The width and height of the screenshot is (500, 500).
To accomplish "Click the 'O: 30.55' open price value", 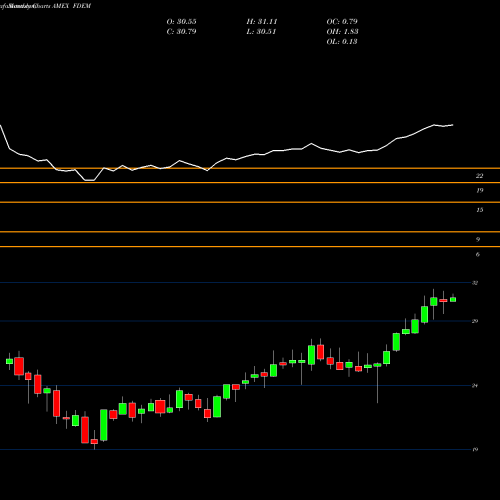I will coord(181,21).
